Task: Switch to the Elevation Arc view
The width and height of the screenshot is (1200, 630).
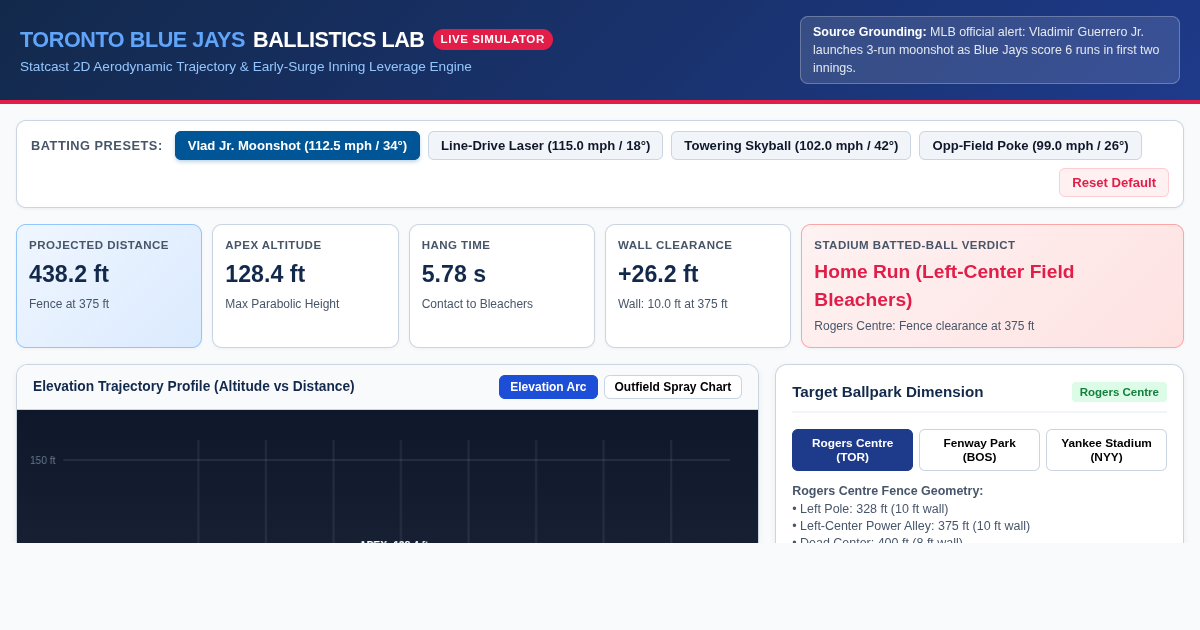Action: pos(548,387)
